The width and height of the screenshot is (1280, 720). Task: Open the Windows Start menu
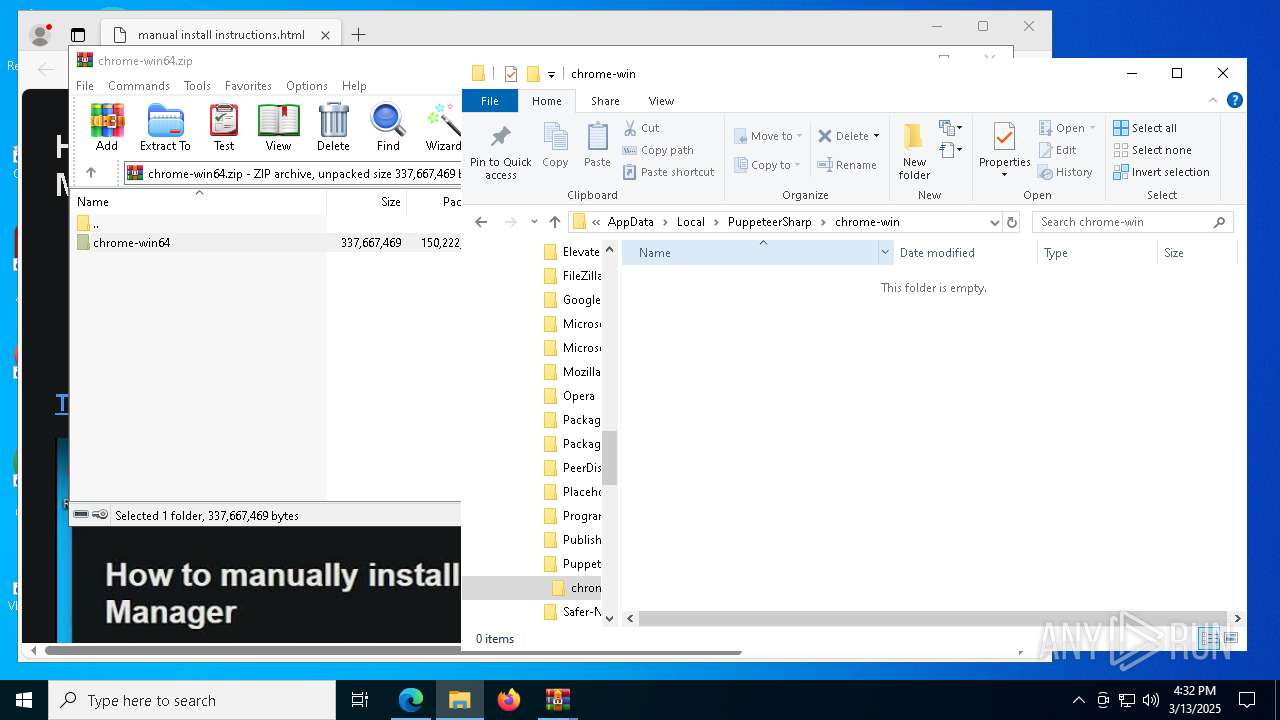point(24,700)
